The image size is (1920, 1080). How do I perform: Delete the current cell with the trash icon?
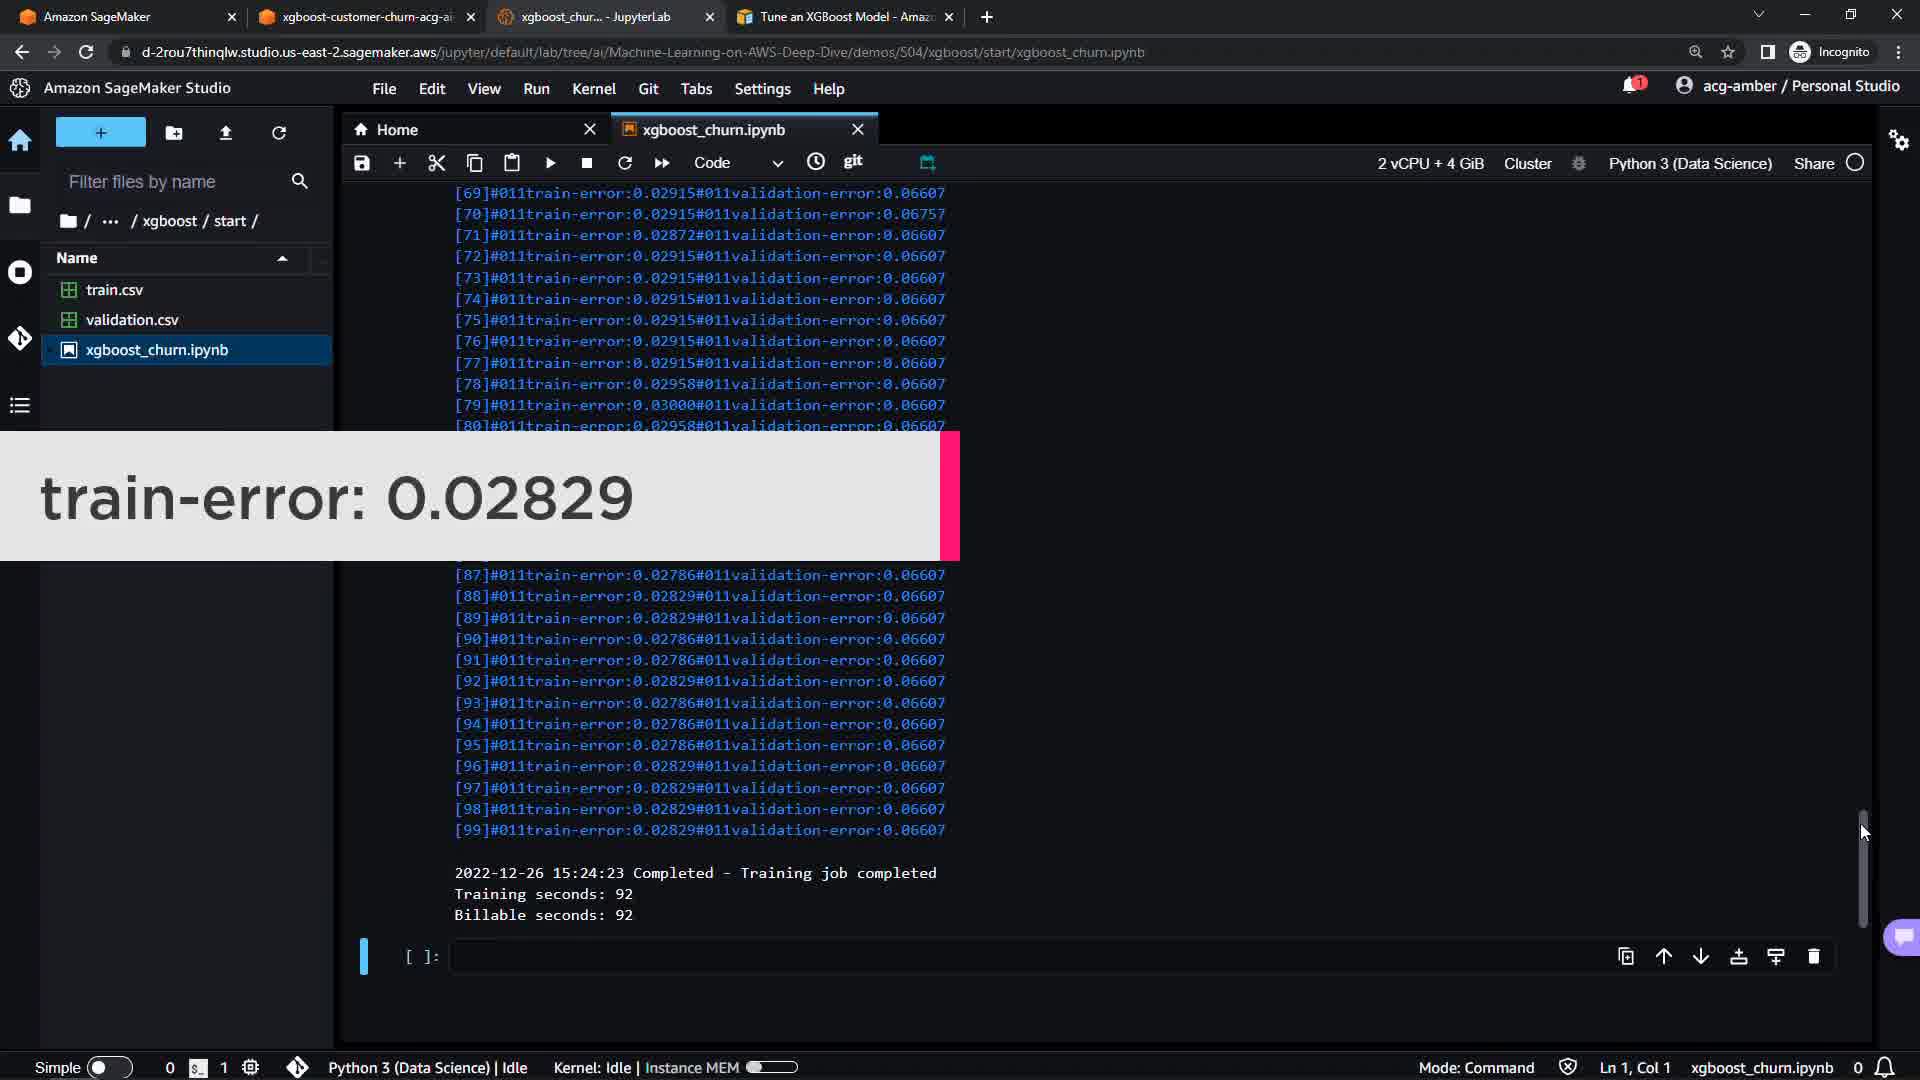pos(1813,957)
